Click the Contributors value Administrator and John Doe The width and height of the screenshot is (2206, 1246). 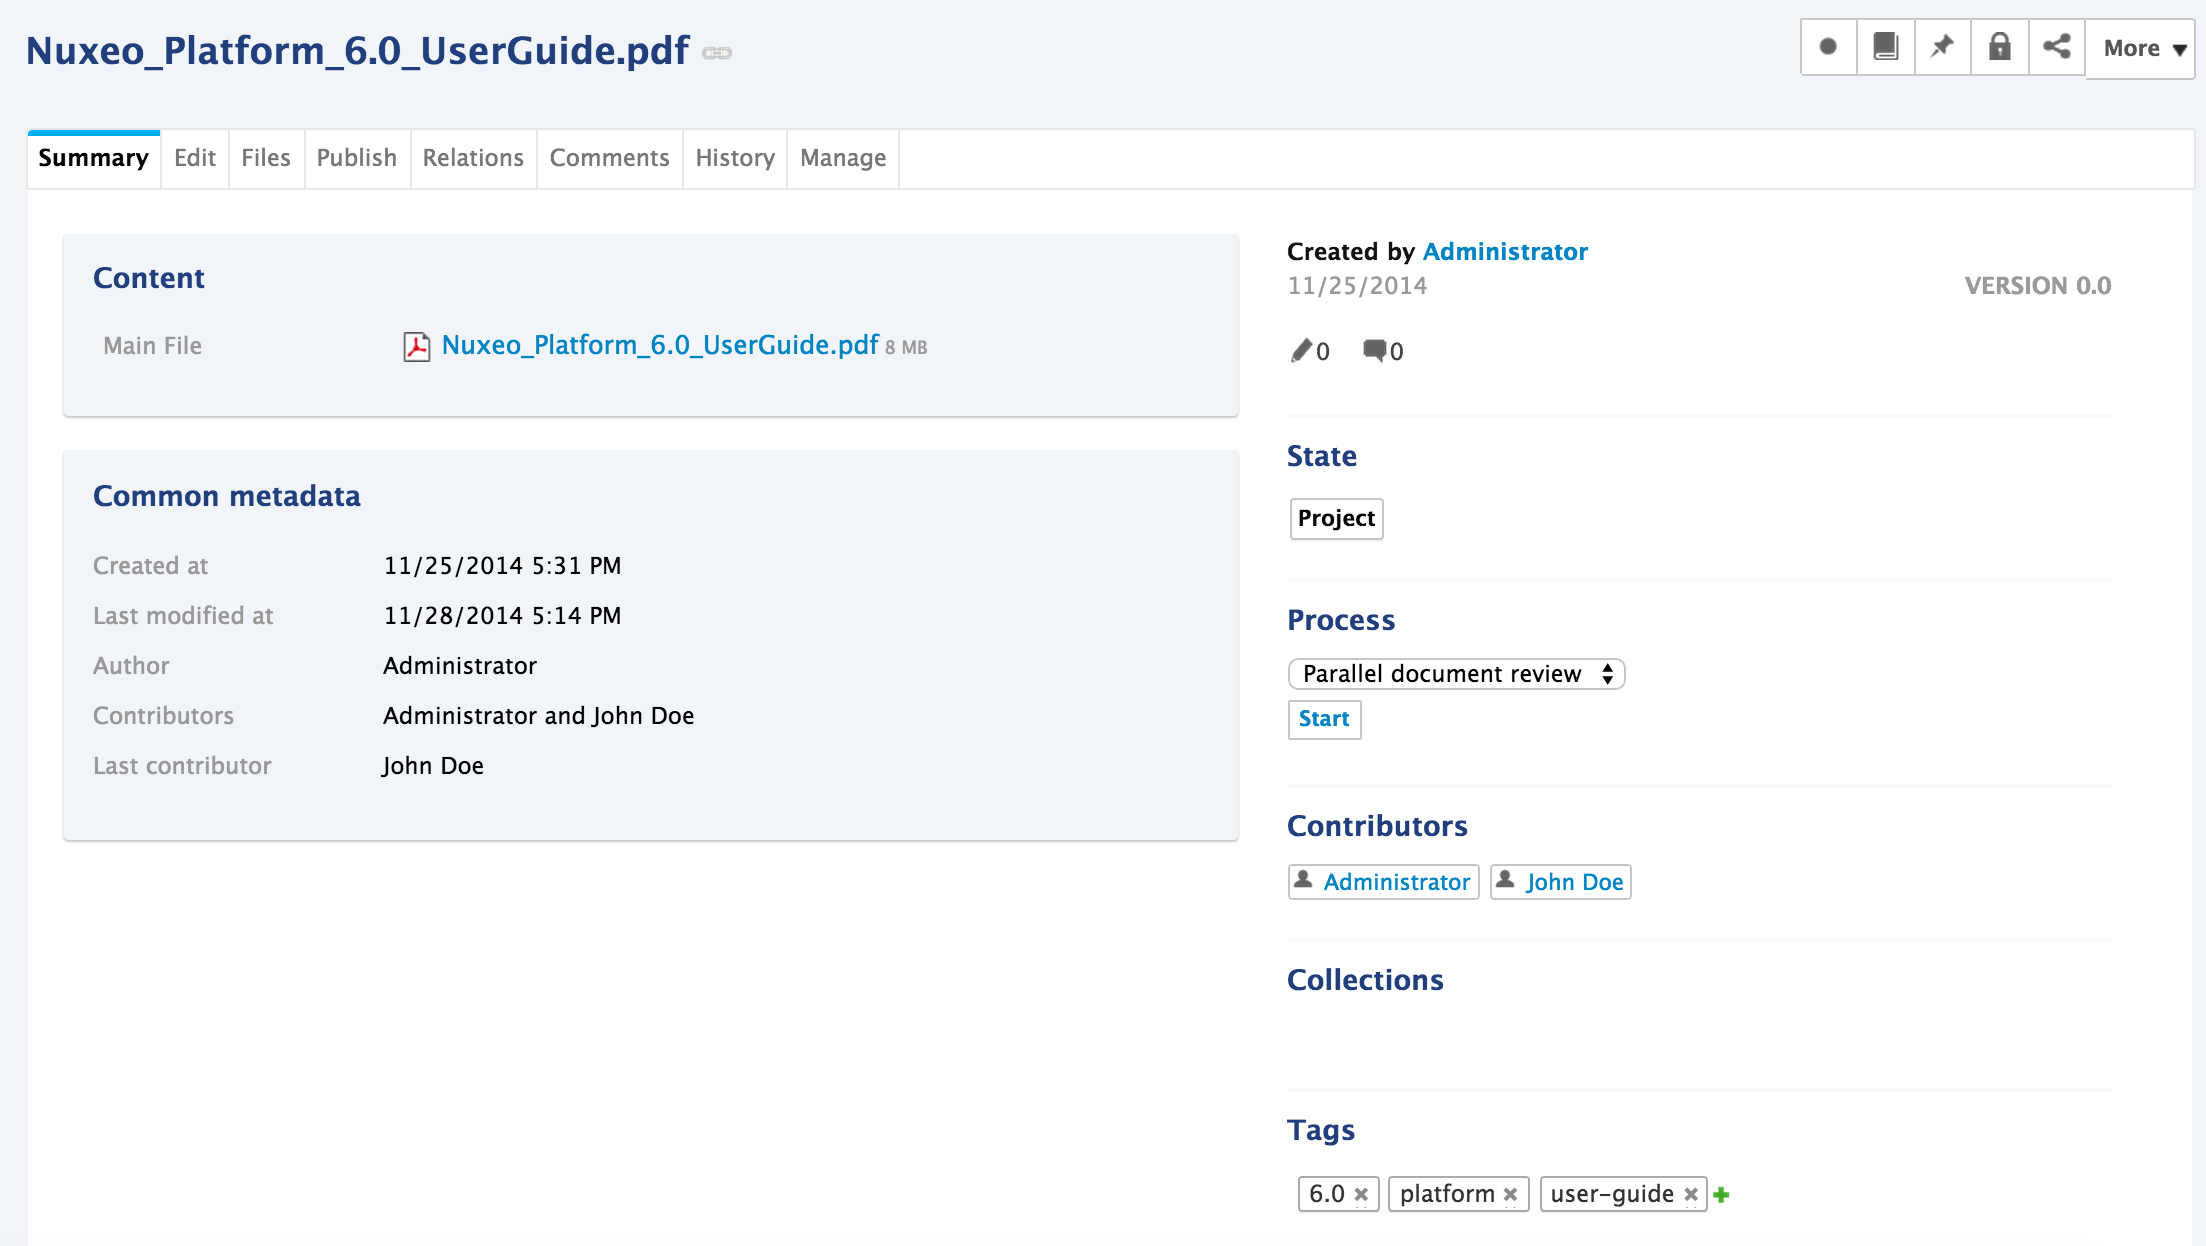click(538, 716)
